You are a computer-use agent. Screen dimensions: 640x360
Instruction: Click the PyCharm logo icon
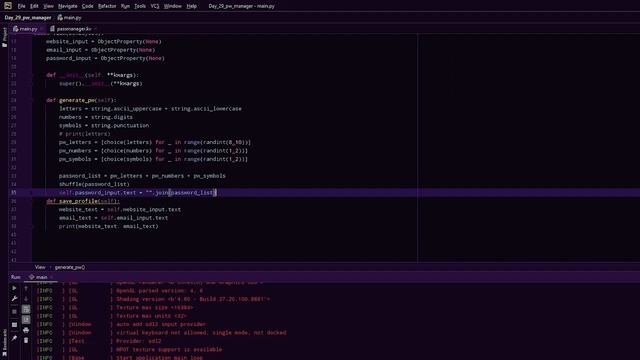click(8, 6)
